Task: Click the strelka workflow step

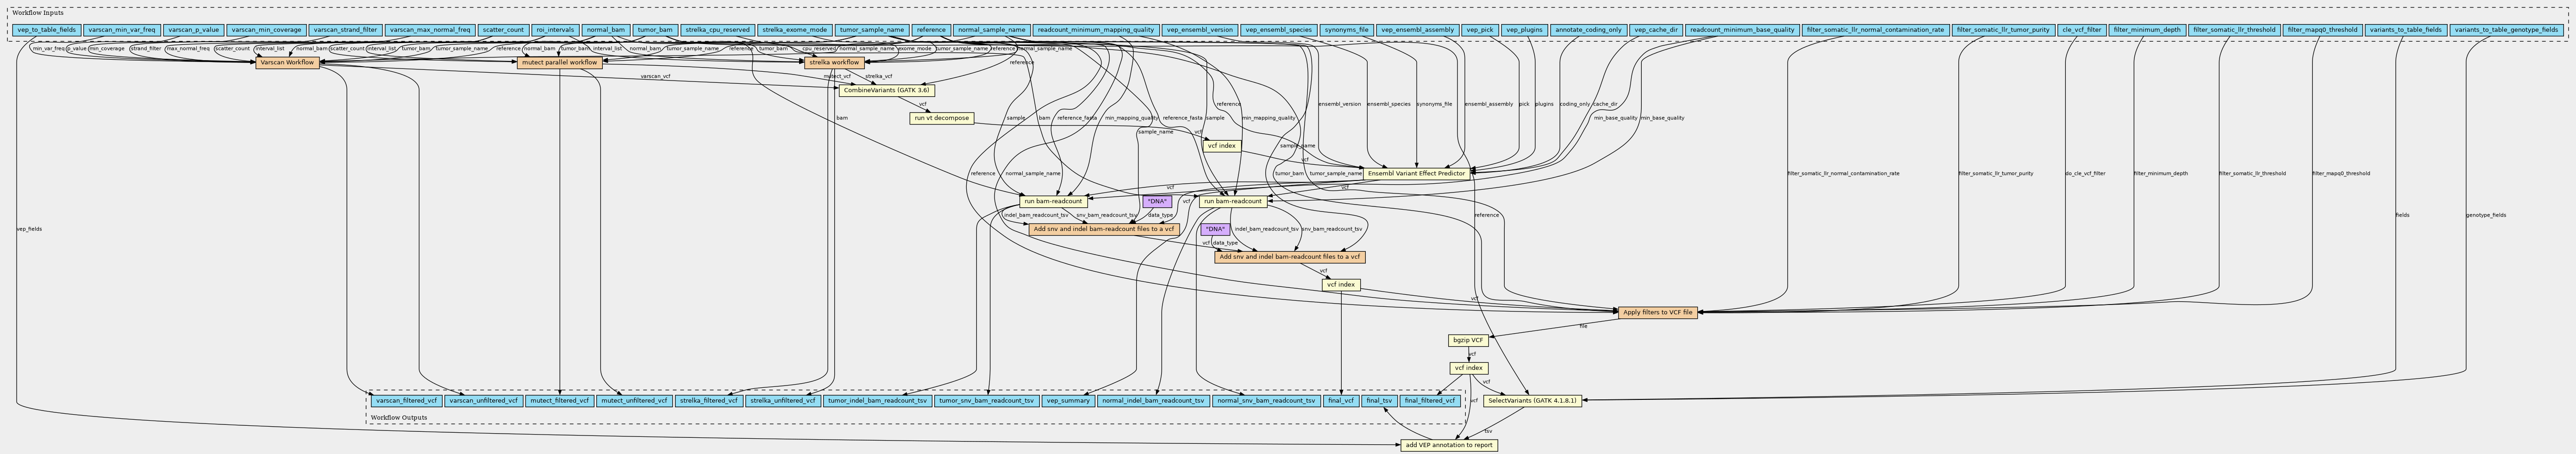Action: 834,63
